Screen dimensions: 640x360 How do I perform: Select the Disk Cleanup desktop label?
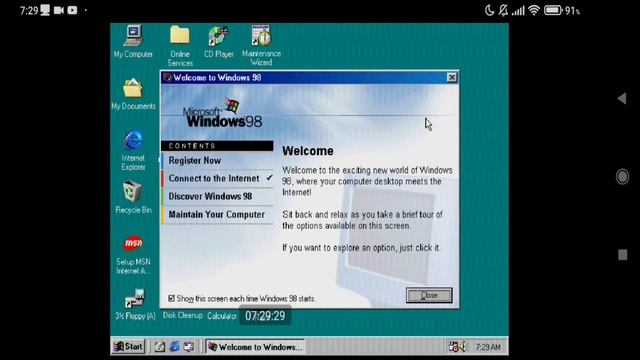182,316
